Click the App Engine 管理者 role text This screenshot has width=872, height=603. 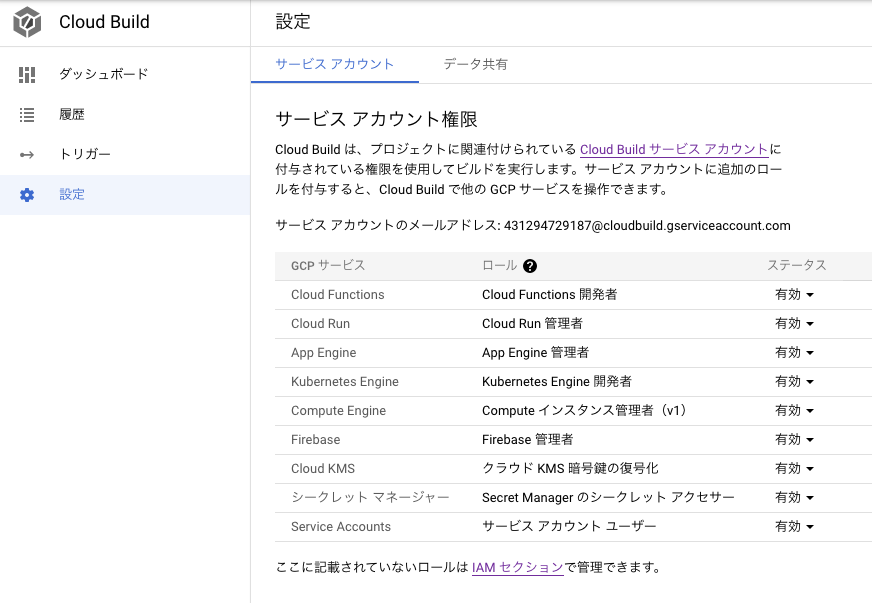coord(536,352)
